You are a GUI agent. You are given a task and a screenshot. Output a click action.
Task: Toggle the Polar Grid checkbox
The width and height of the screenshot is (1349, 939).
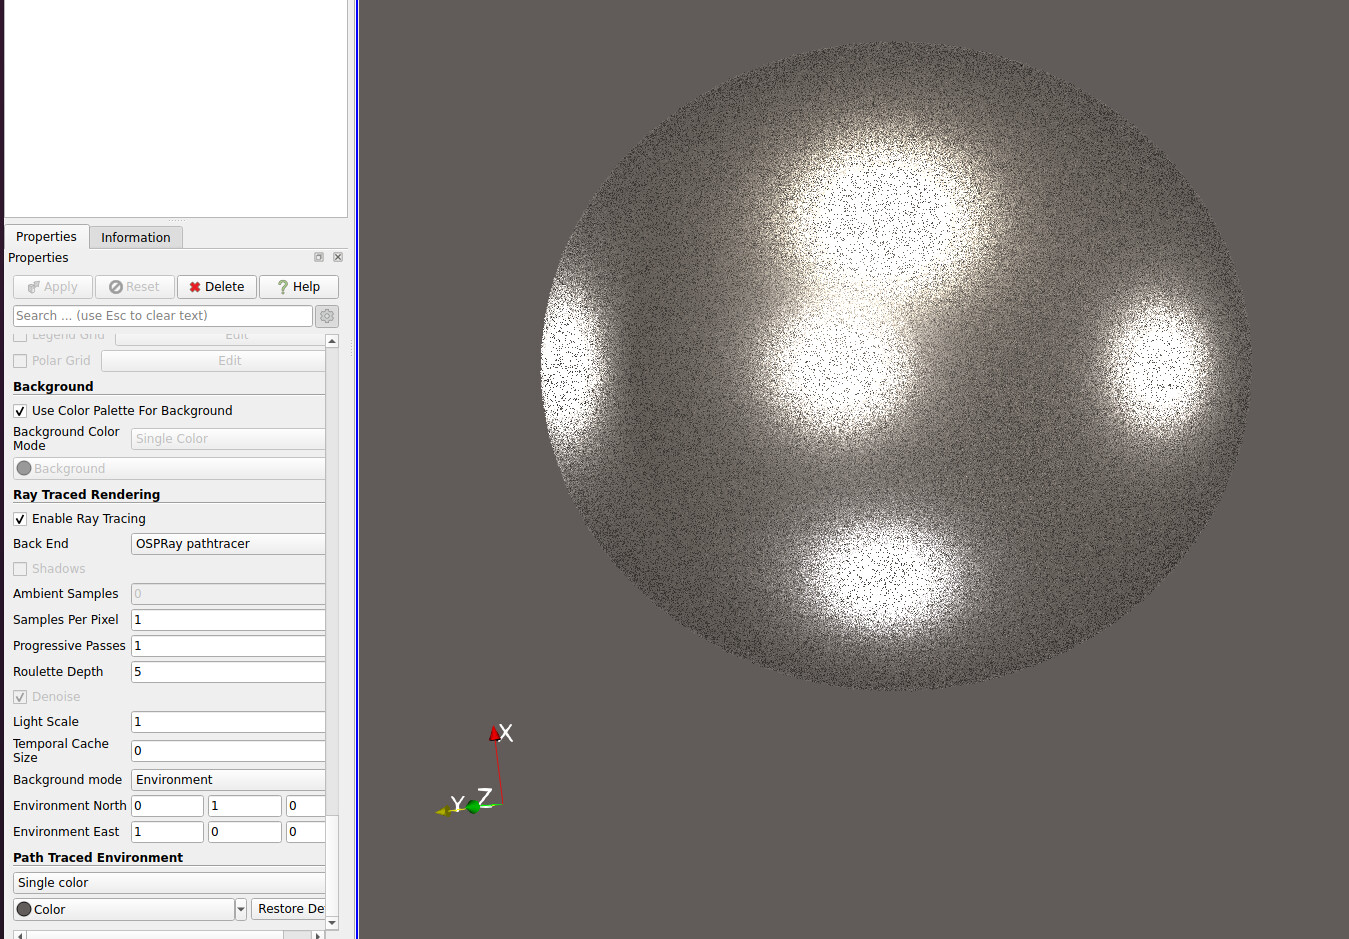[x=20, y=361]
